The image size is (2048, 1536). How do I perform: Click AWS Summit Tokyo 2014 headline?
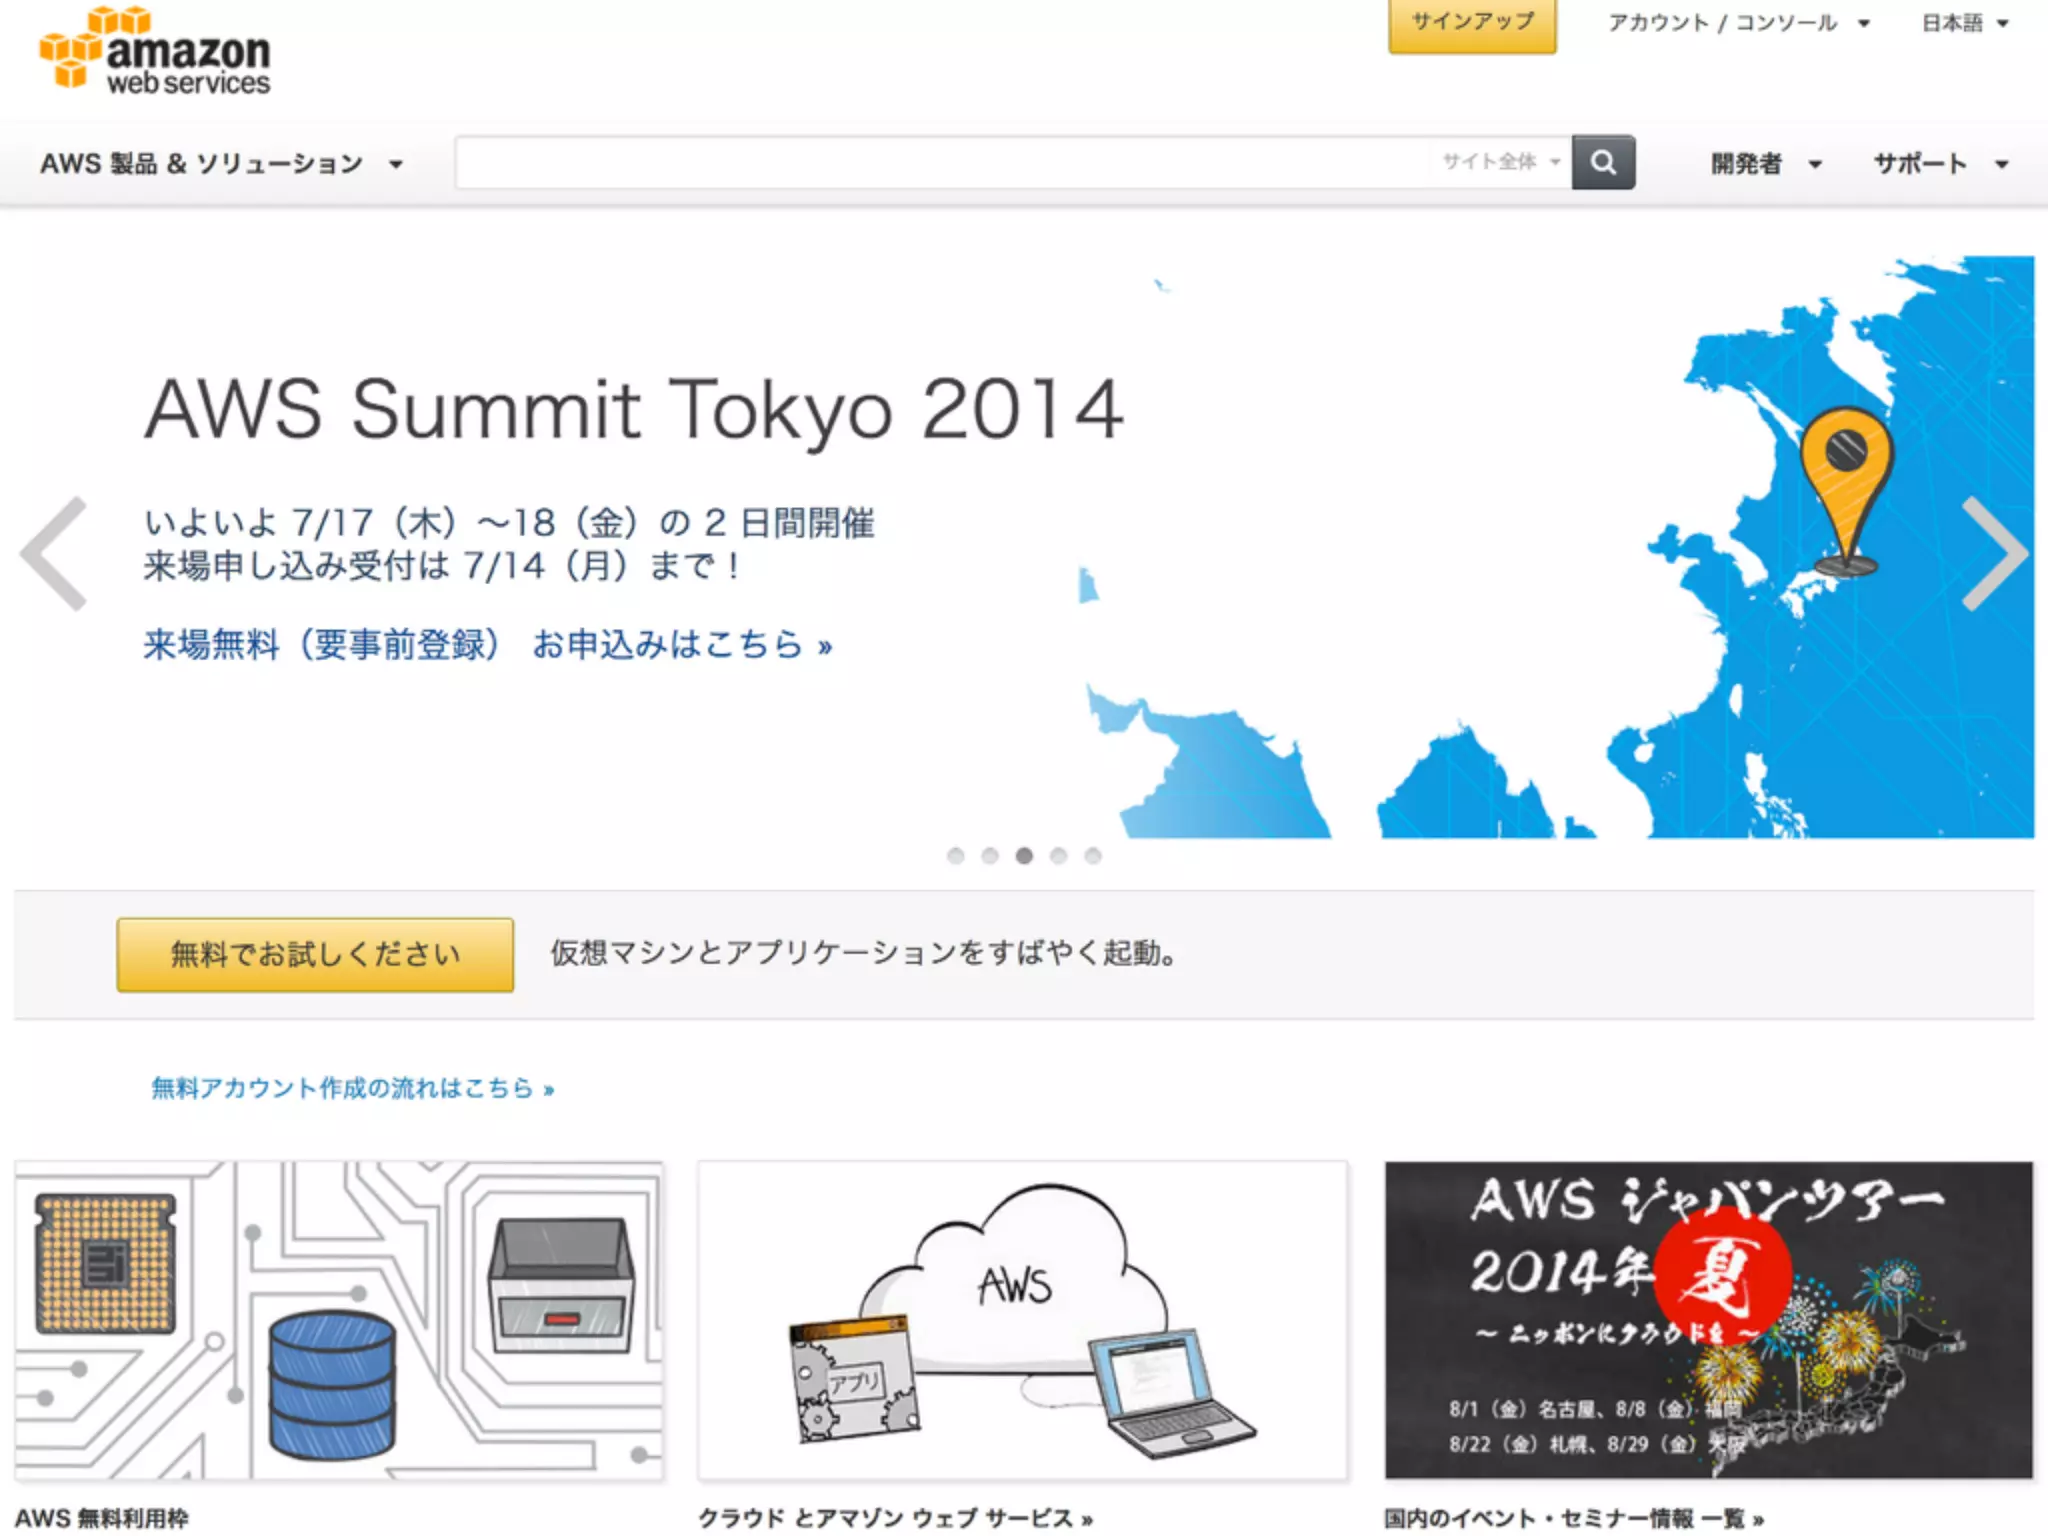point(634,410)
